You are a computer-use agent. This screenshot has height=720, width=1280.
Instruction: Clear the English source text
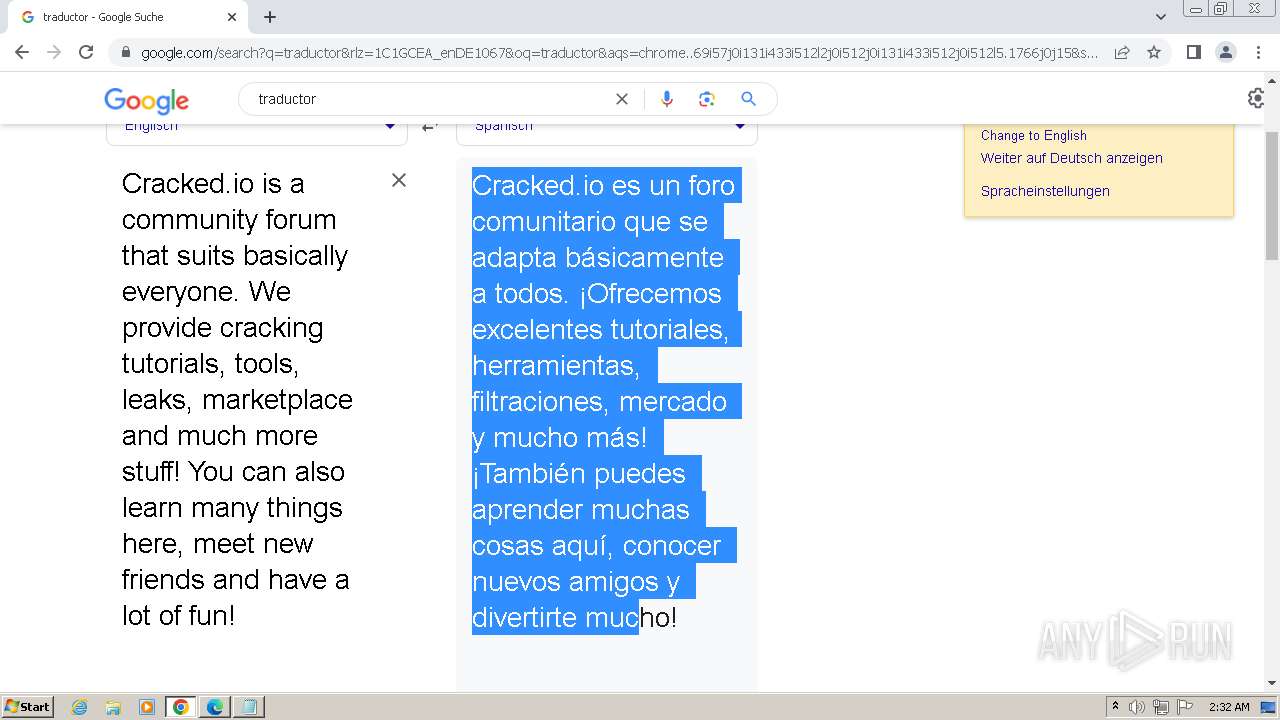click(399, 180)
